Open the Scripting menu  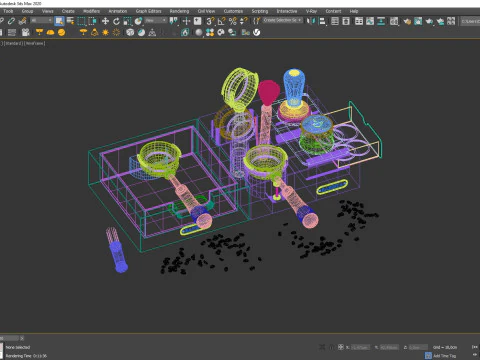(x=260, y=11)
